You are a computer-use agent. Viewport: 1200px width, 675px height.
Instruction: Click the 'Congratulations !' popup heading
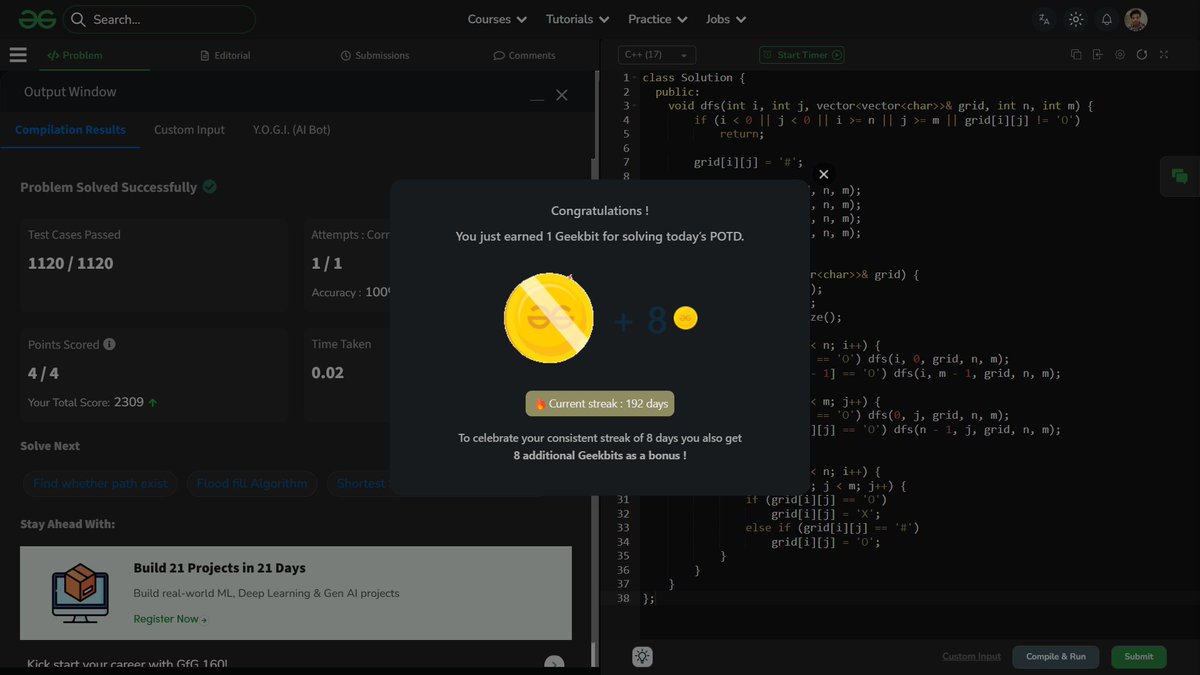pos(600,211)
